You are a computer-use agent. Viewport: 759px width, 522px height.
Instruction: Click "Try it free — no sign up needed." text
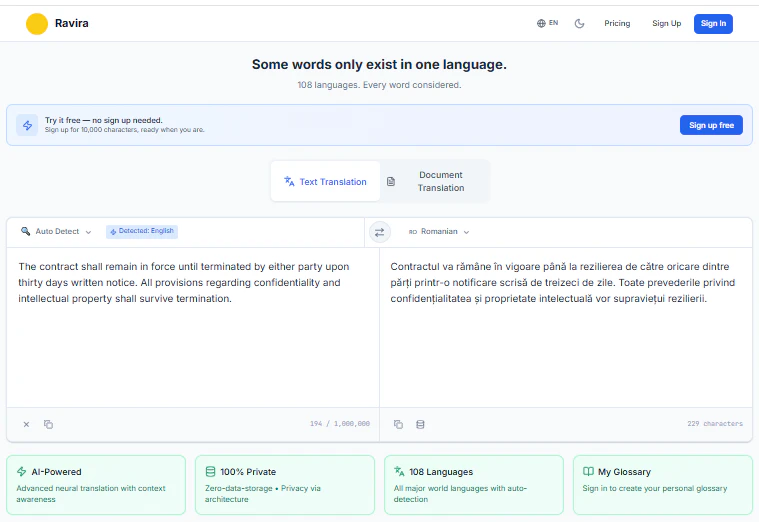pyautogui.click(x=104, y=120)
